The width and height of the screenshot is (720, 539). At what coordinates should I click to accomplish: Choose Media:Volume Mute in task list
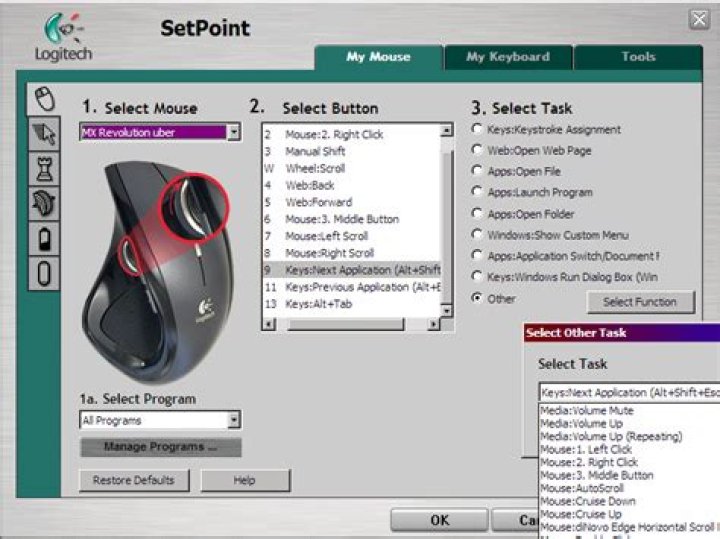(630, 410)
